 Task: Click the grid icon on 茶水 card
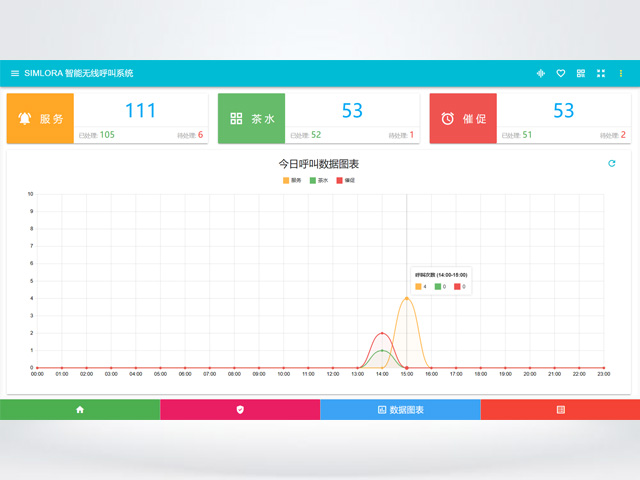[x=236, y=118]
